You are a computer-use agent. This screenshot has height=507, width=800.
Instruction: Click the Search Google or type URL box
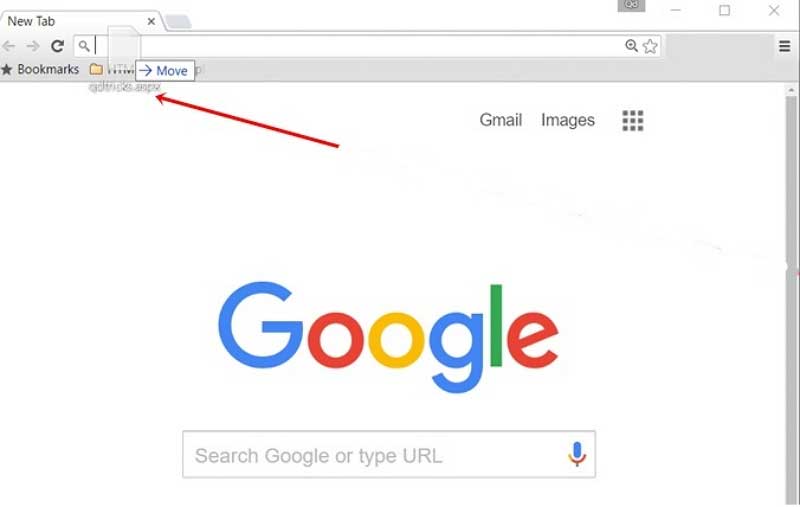tap(389, 454)
